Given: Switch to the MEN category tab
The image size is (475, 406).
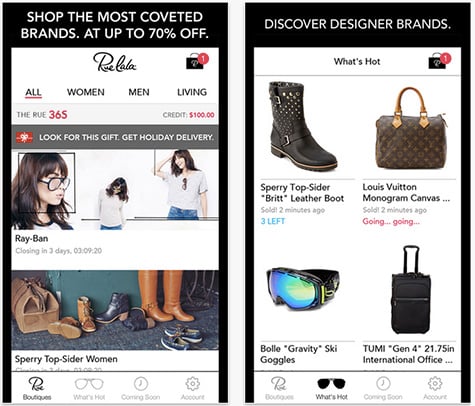Looking at the screenshot, I should (x=139, y=92).
